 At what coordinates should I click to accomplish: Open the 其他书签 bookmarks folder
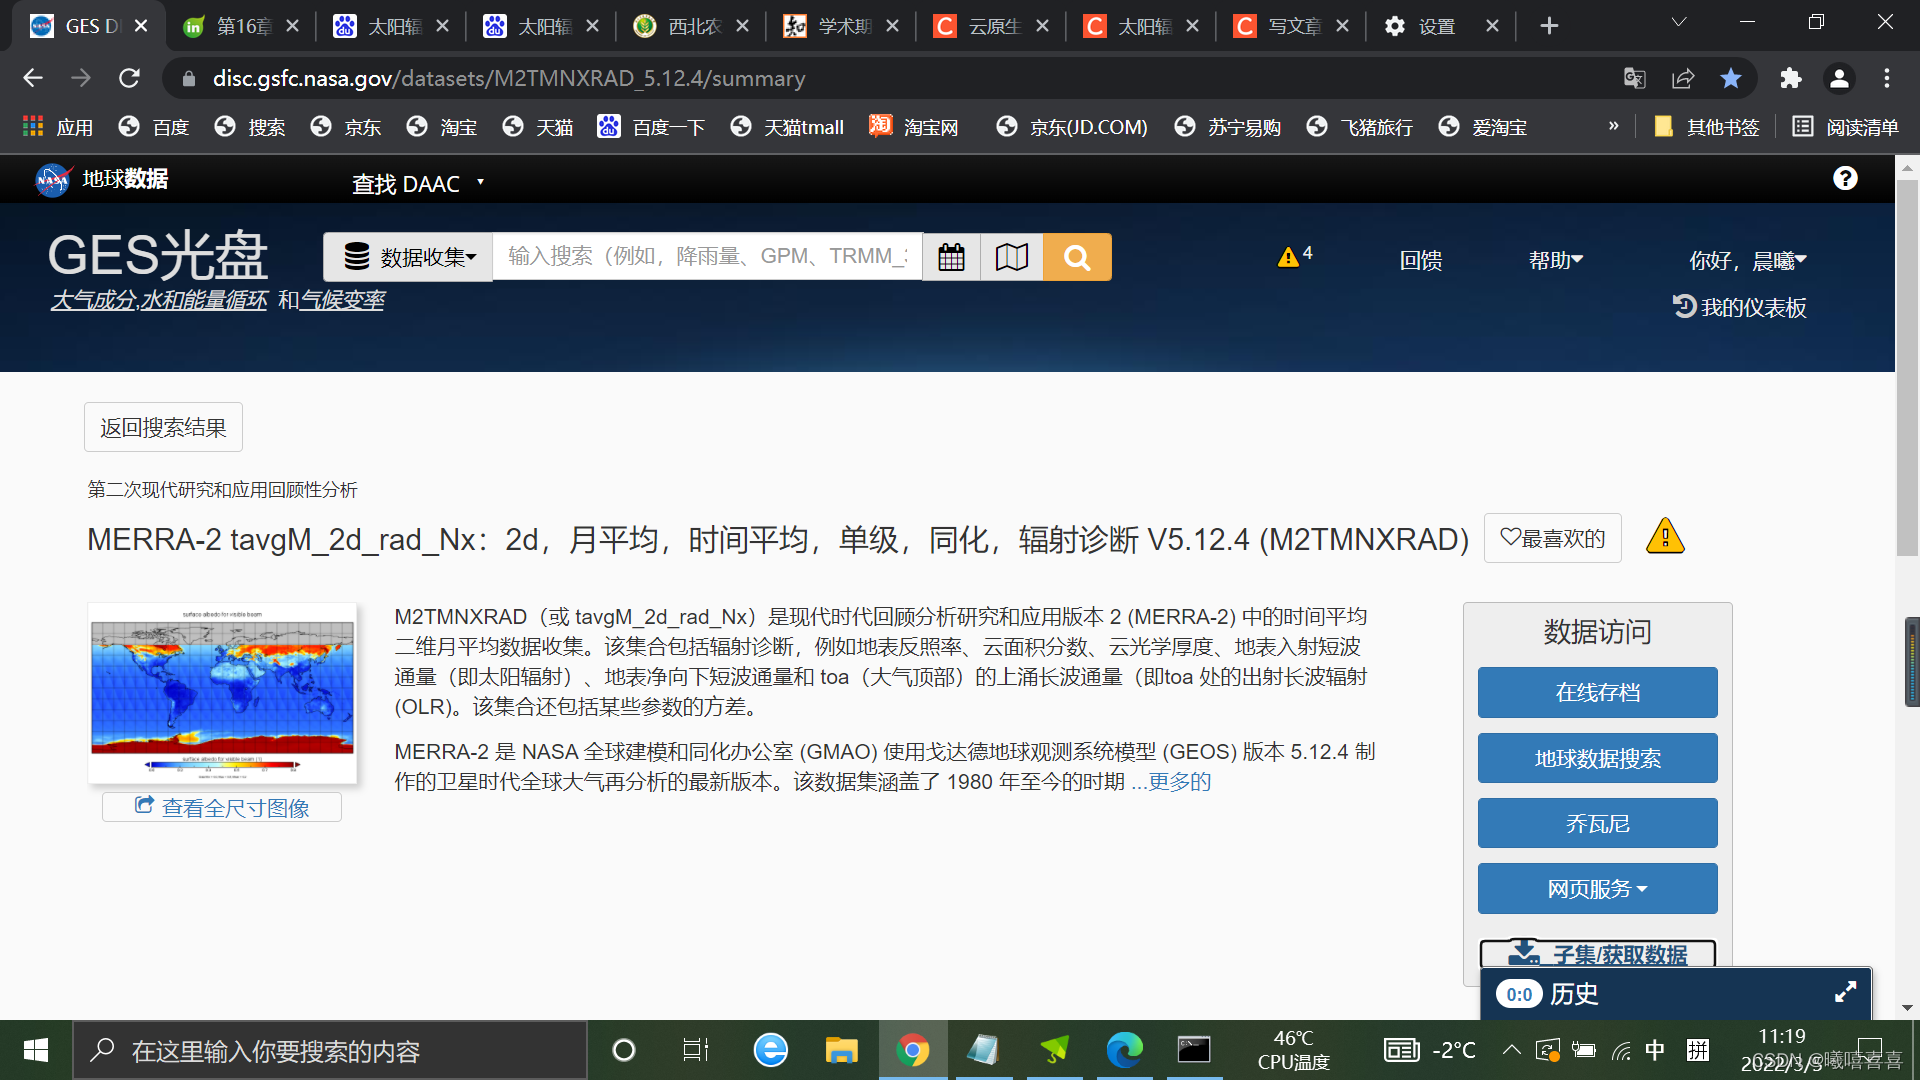point(1707,127)
